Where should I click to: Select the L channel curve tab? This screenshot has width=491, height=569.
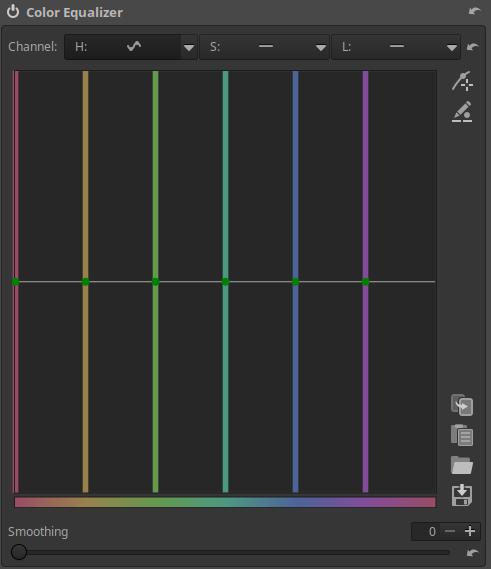(388, 47)
